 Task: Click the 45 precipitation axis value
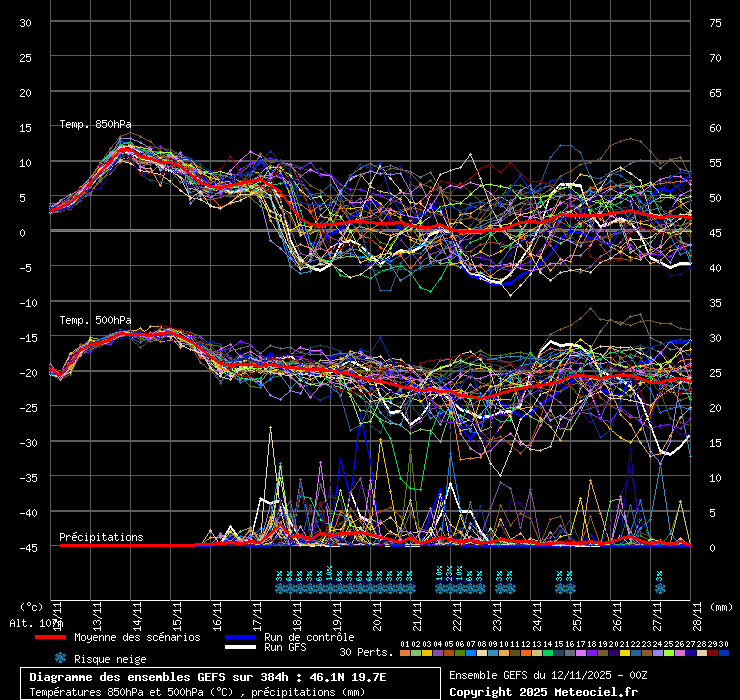pyautogui.click(x=715, y=233)
